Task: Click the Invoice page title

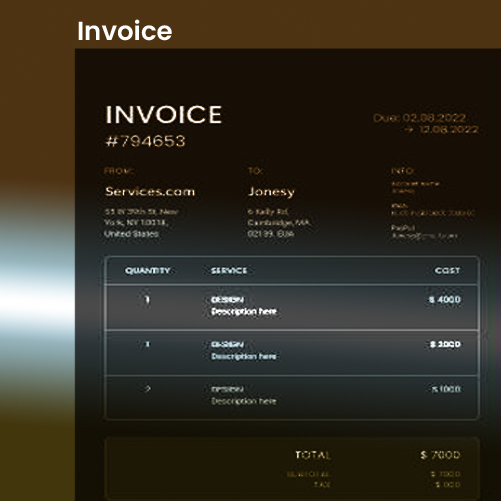Action: point(125,31)
